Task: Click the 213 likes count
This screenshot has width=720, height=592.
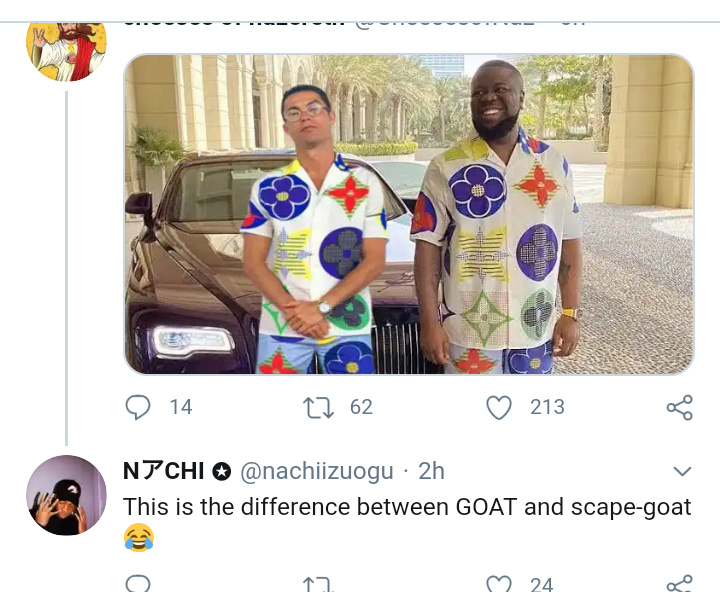Action: [x=547, y=407]
